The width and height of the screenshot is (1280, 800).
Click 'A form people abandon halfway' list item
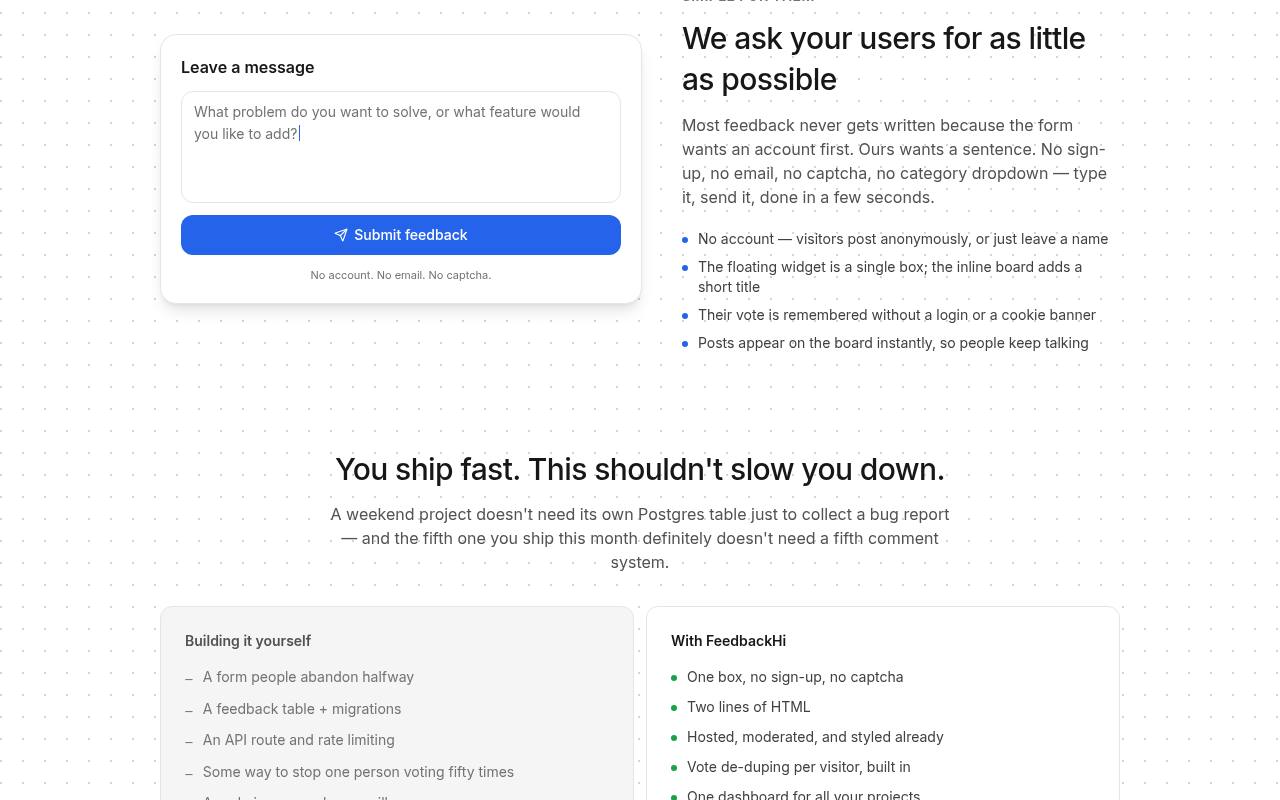(x=308, y=677)
